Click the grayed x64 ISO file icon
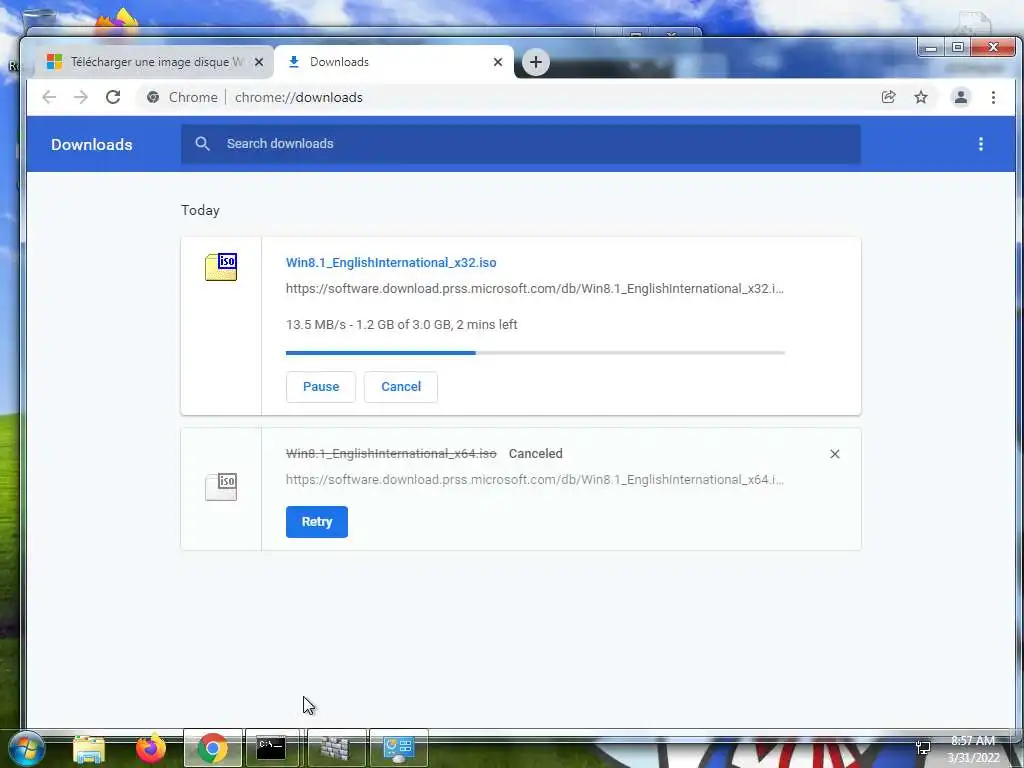The height and width of the screenshot is (768, 1024). (221, 487)
